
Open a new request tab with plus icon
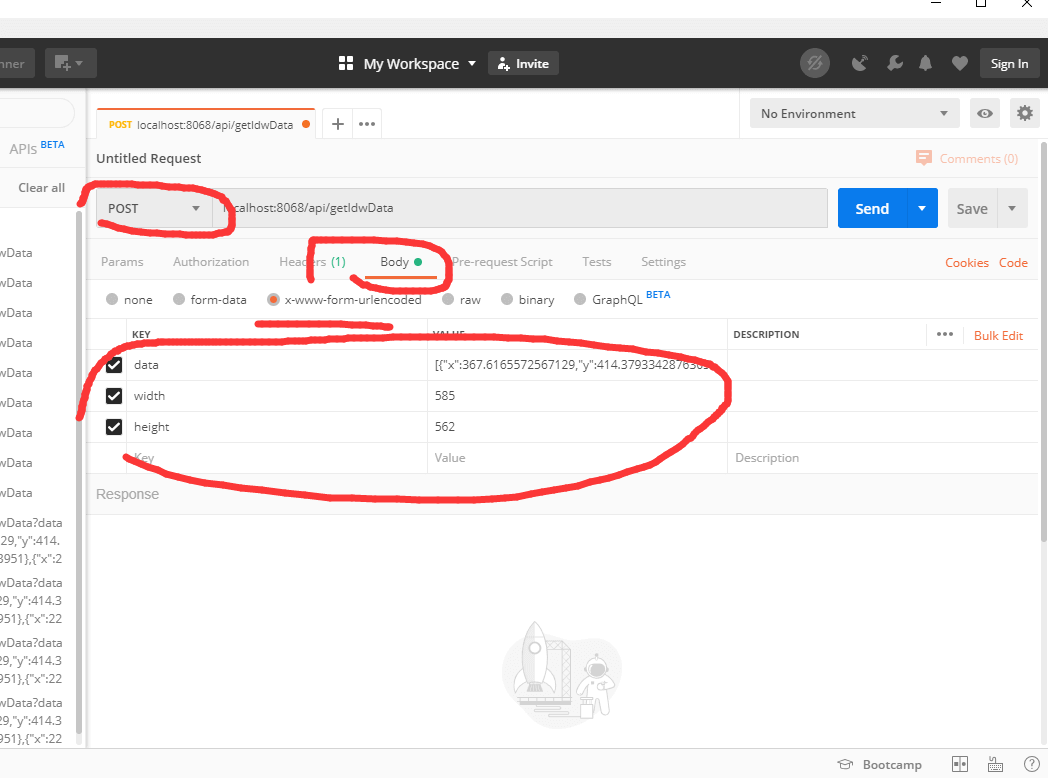pyautogui.click(x=338, y=124)
